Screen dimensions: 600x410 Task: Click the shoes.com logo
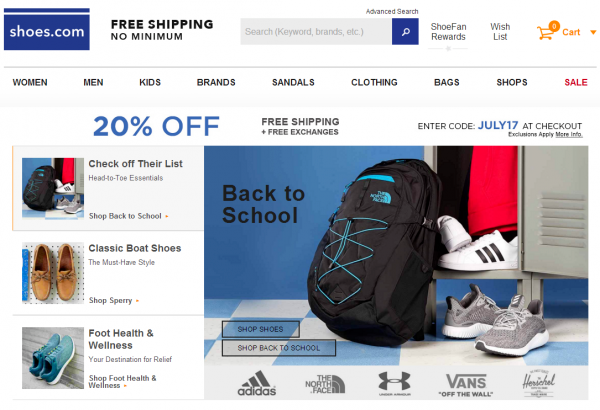click(47, 29)
